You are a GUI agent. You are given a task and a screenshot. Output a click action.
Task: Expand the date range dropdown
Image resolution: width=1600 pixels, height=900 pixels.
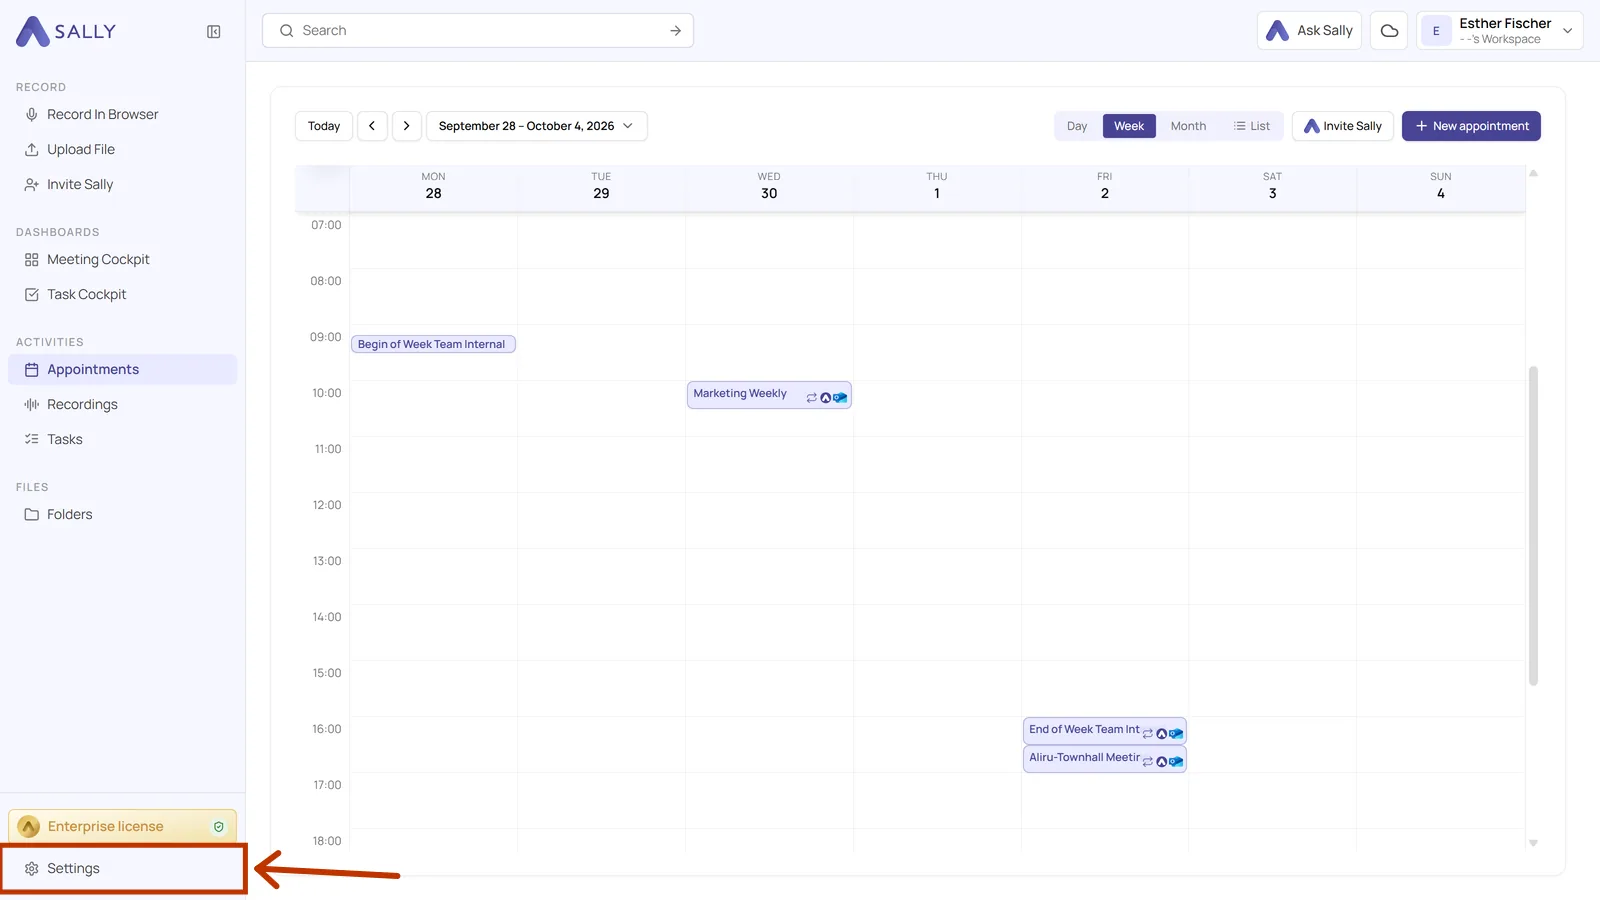[537, 126]
